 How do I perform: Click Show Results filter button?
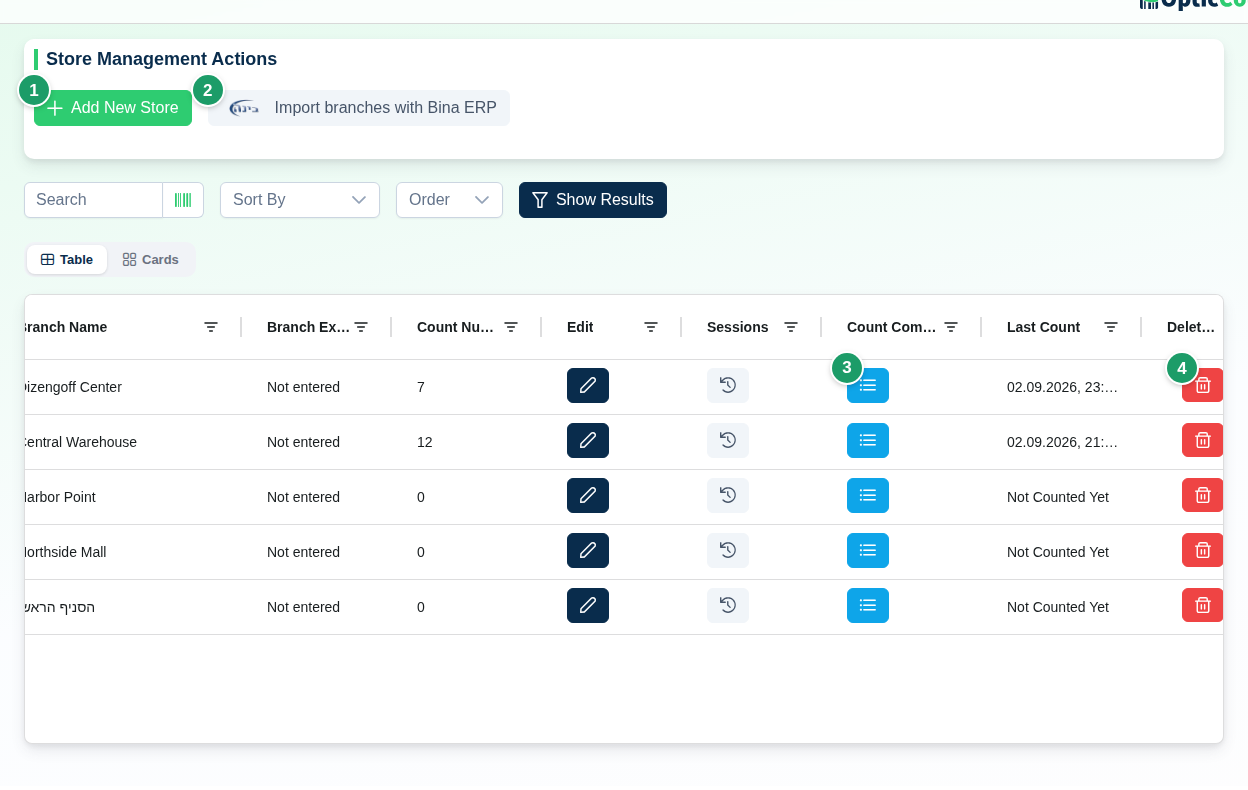(593, 200)
